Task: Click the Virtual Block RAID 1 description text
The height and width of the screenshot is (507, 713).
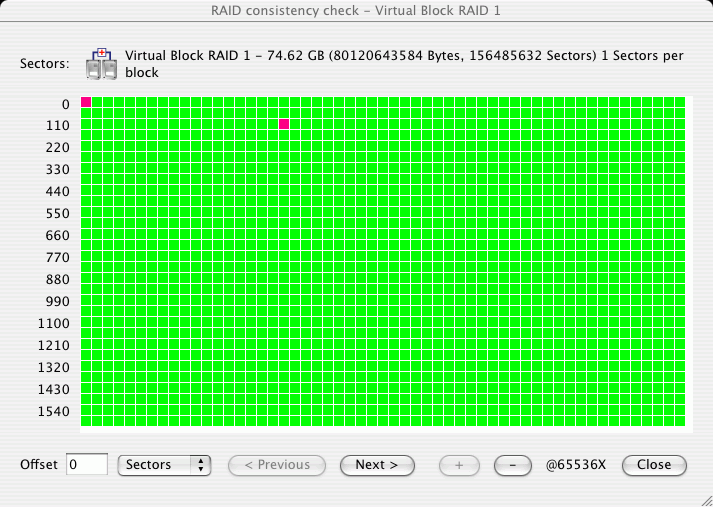Action: click(404, 64)
